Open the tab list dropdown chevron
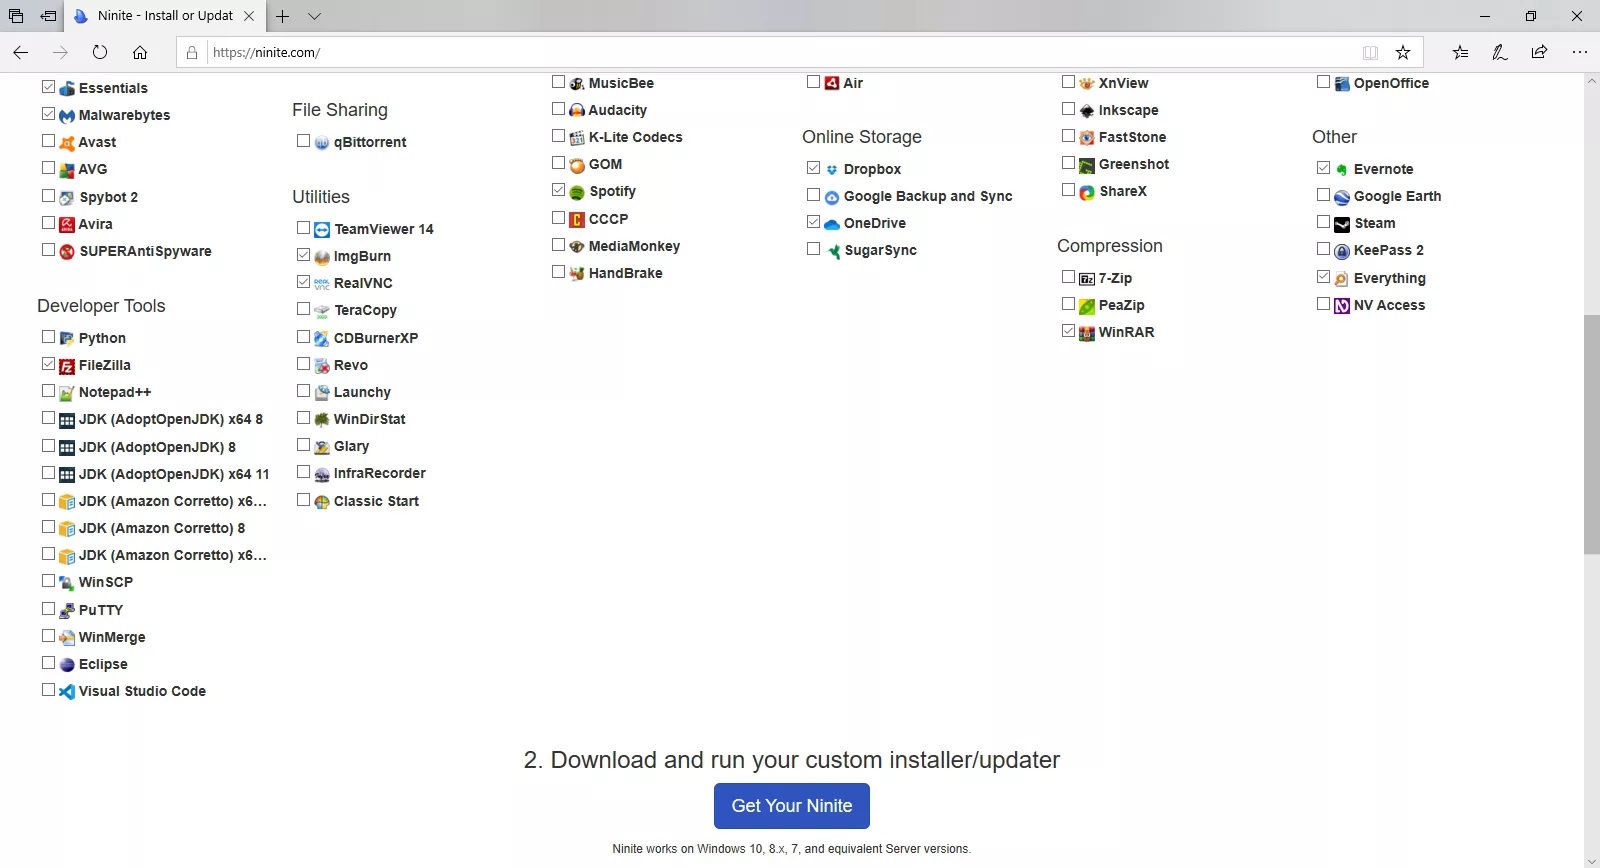The height and width of the screenshot is (868, 1600). pyautogui.click(x=314, y=16)
